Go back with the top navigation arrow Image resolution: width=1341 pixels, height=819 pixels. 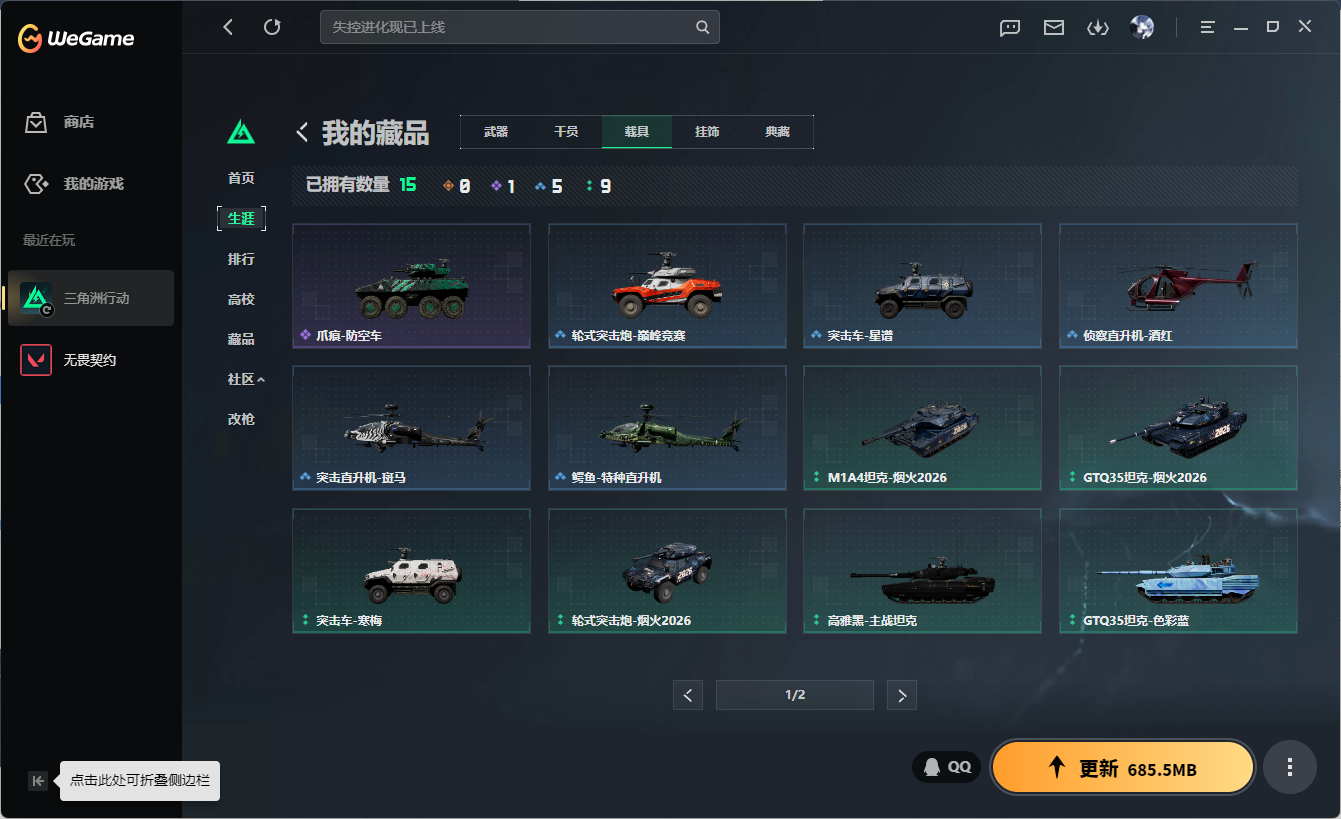(228, 27)
